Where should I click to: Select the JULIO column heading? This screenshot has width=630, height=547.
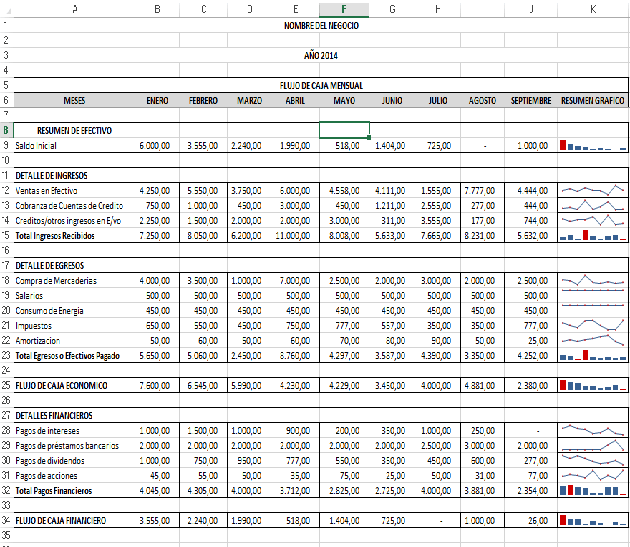point(438,100)
